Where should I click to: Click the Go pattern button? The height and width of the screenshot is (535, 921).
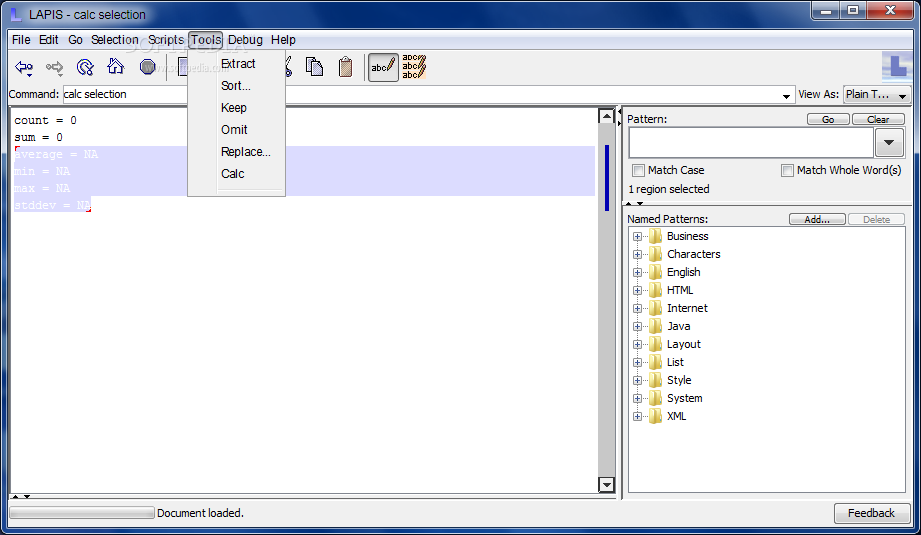coord(828,119)
